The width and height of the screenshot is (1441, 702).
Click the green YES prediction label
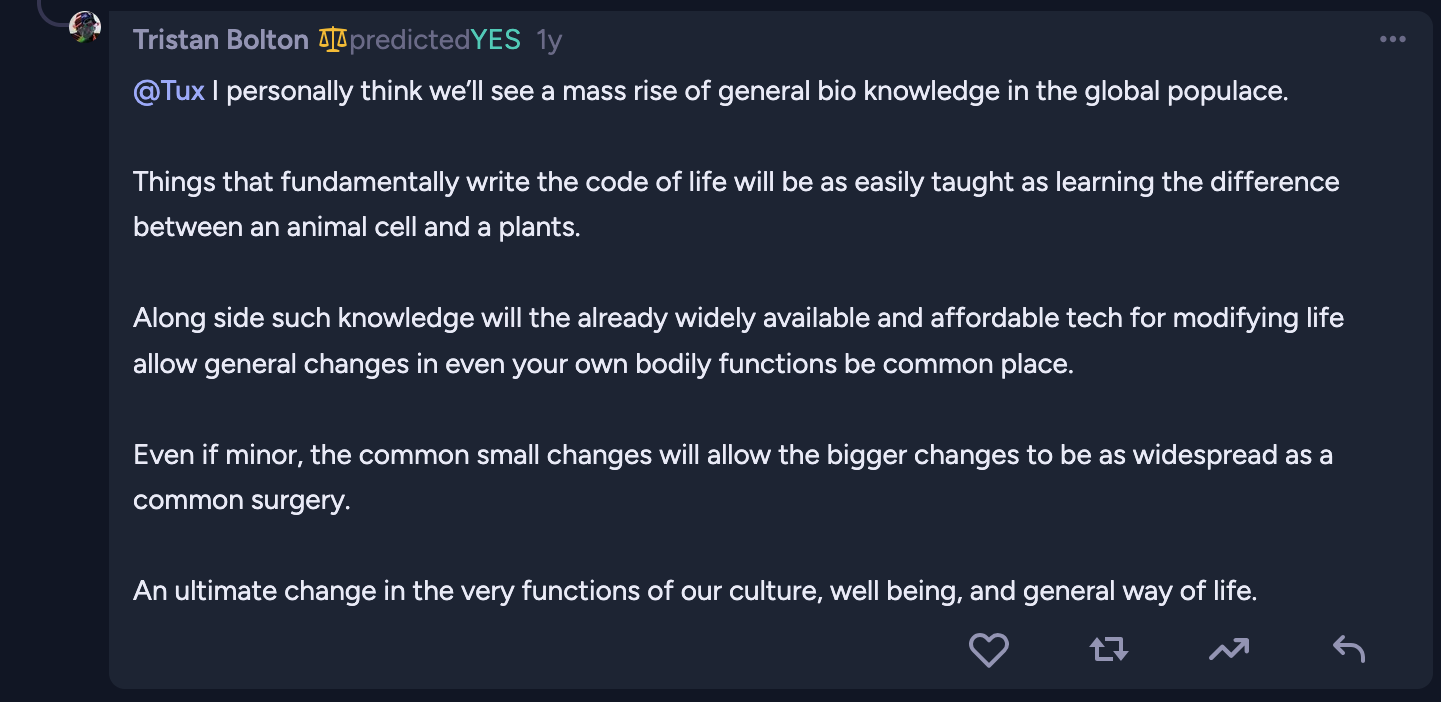click(496, 40)
